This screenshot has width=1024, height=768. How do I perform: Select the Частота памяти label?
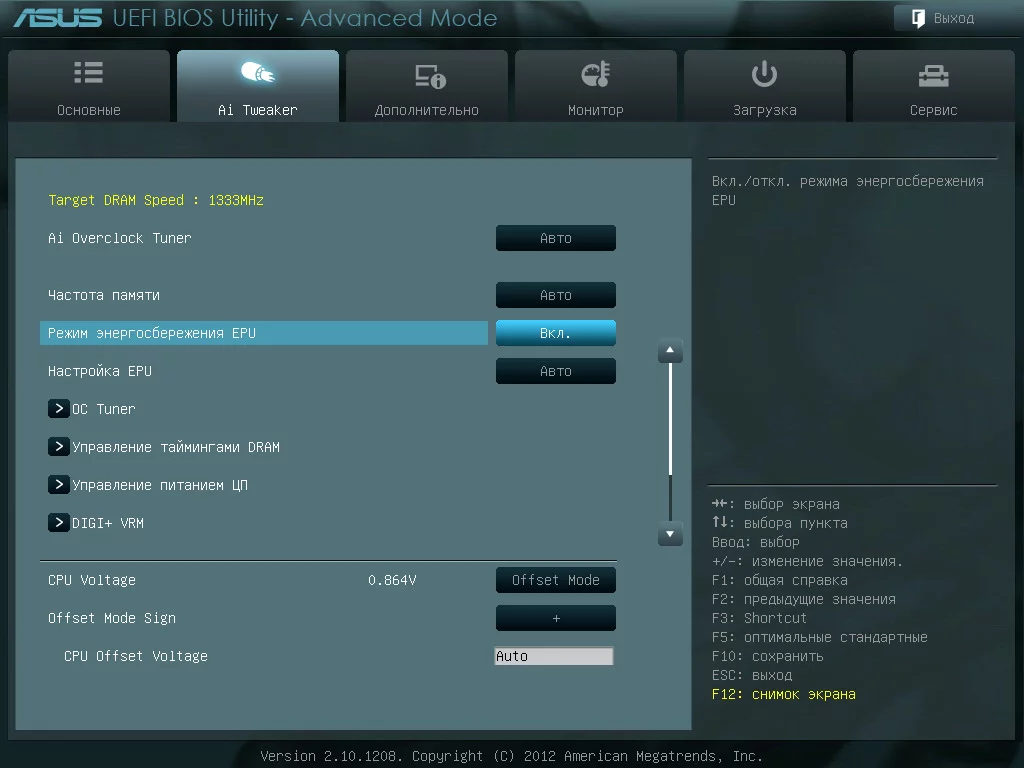tap(104, 295)
